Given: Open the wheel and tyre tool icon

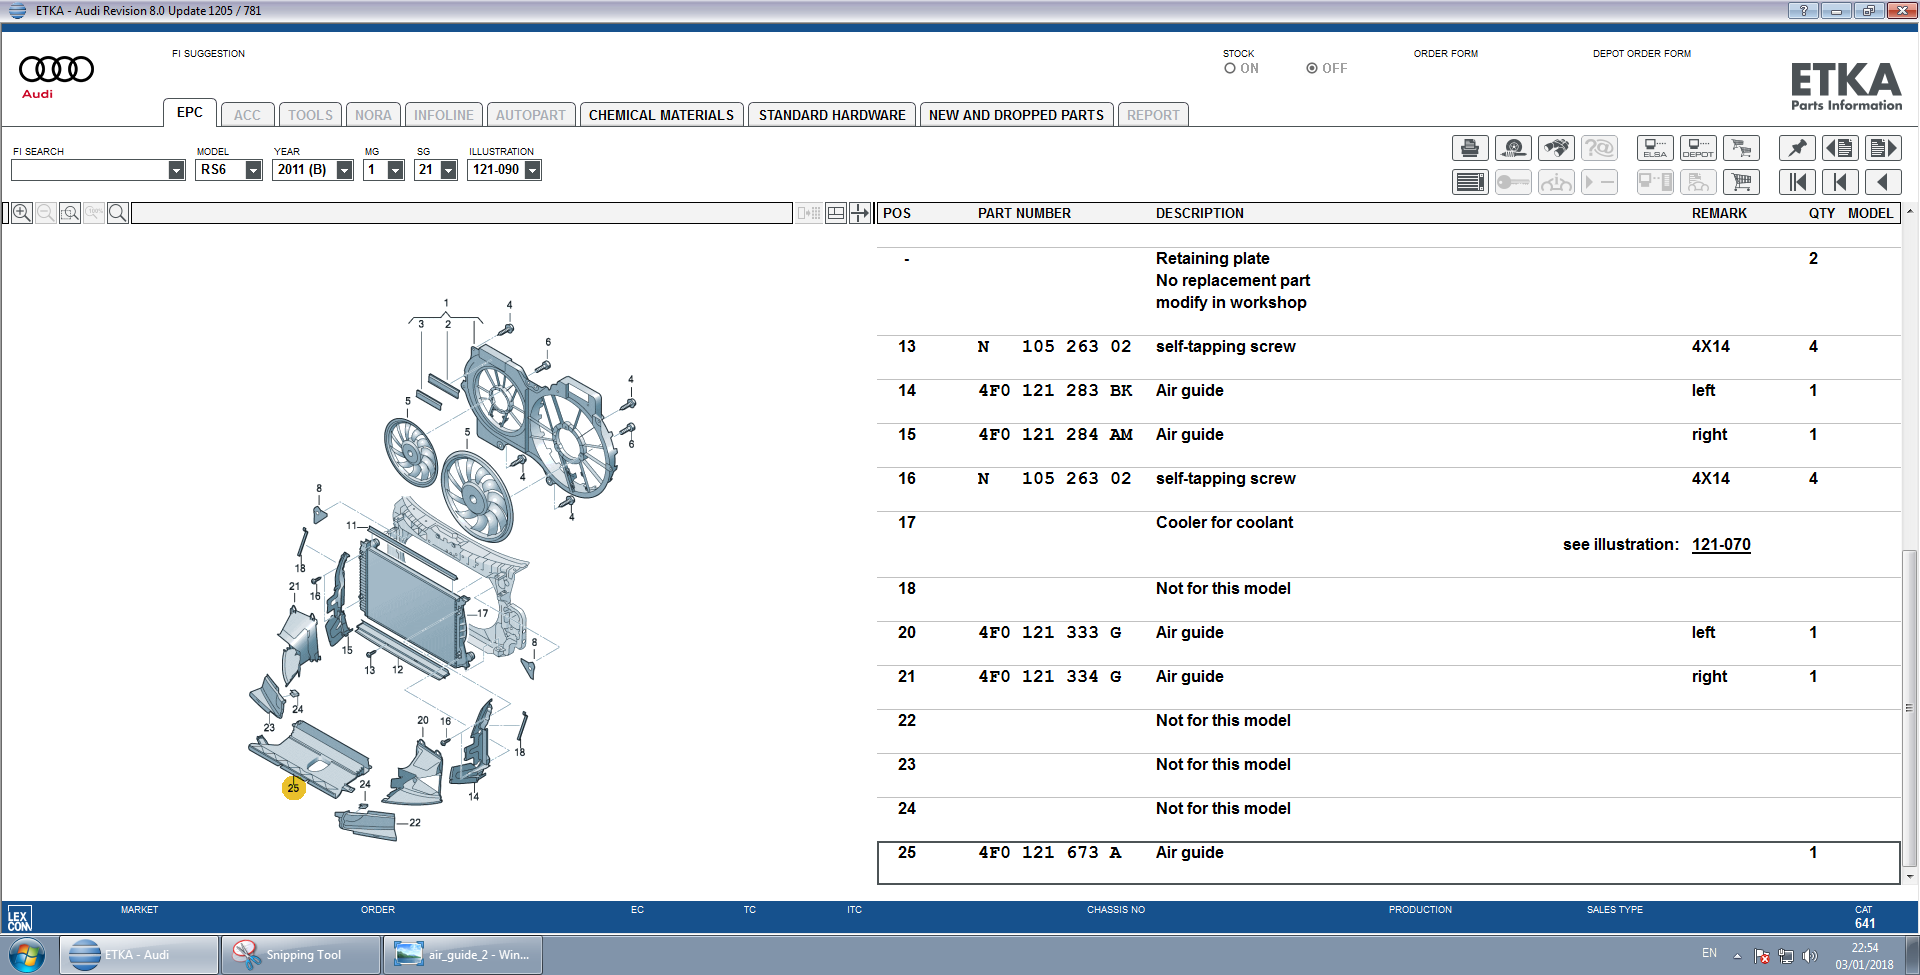Looking at the screenshot, I should click(x=1513, y=148).
